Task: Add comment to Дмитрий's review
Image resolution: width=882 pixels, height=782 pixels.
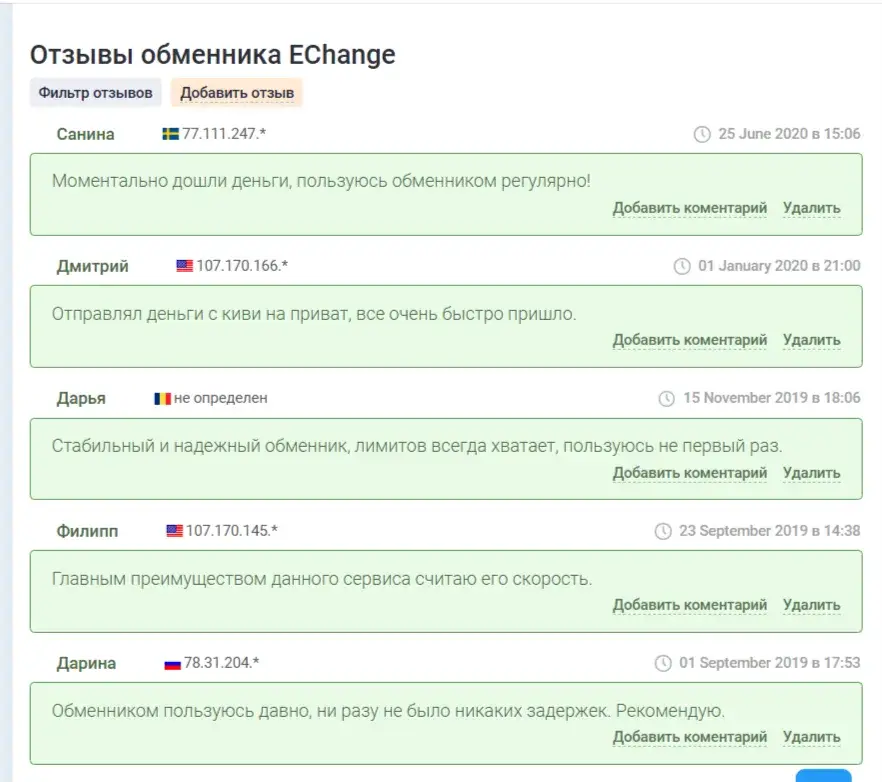Action: [x=690, y=340]
